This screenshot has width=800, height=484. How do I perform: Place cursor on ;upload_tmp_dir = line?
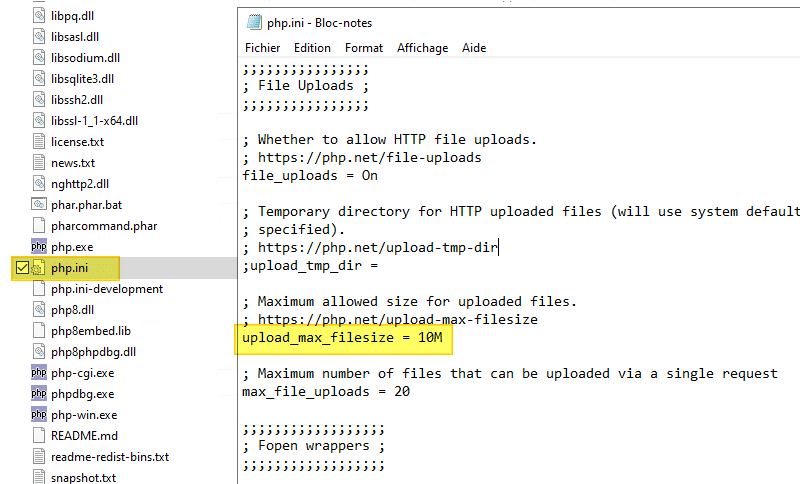pos(310,266)
